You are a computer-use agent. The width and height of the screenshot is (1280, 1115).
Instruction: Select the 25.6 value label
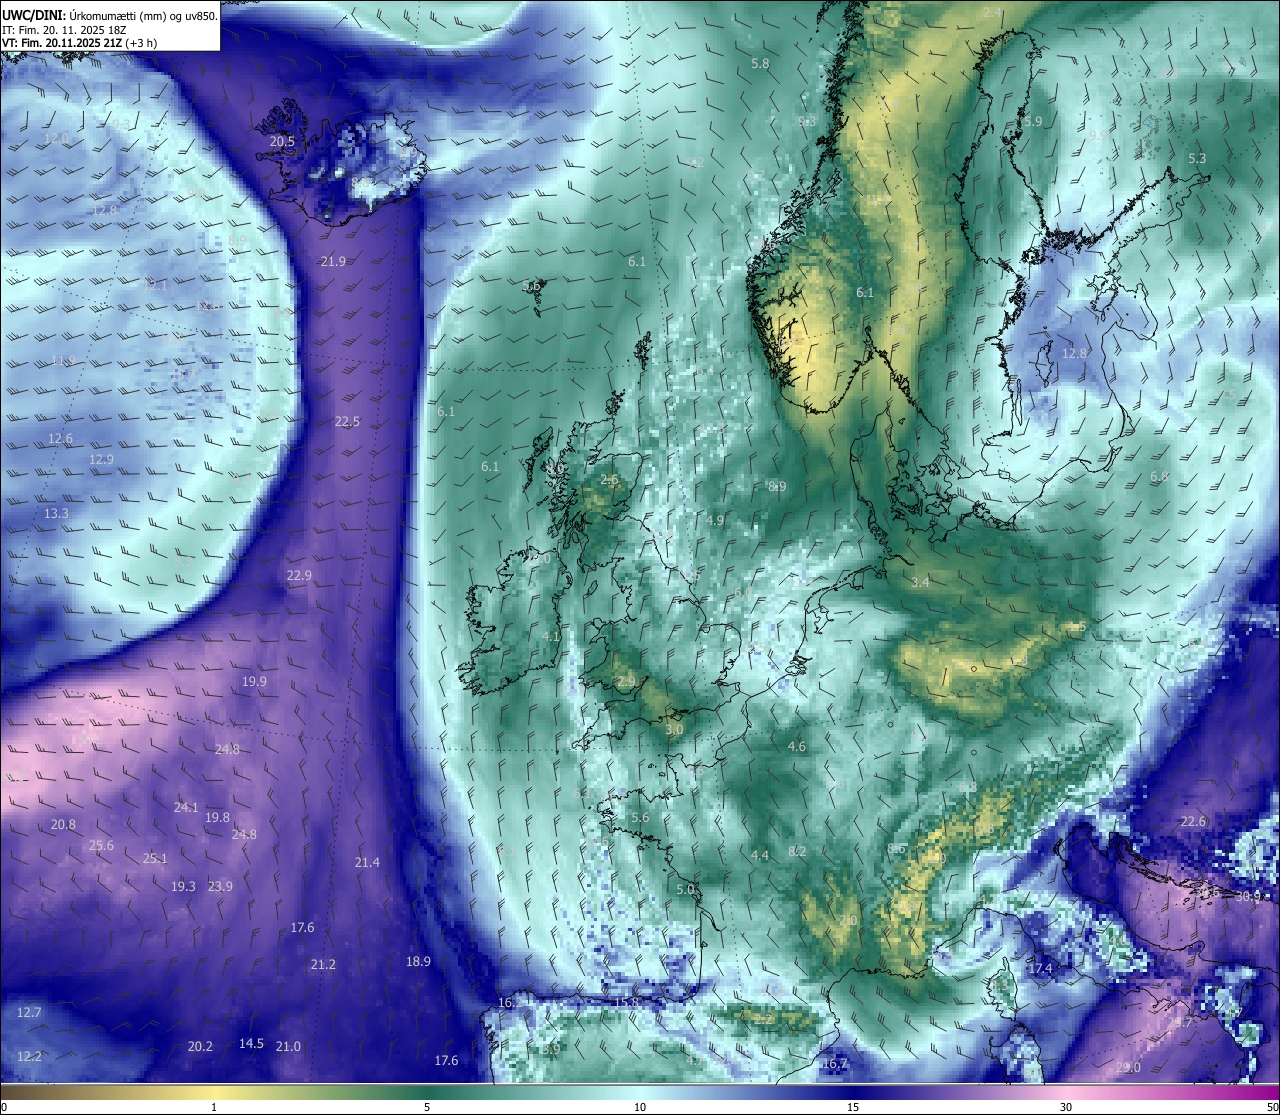[x=101, y=845]
